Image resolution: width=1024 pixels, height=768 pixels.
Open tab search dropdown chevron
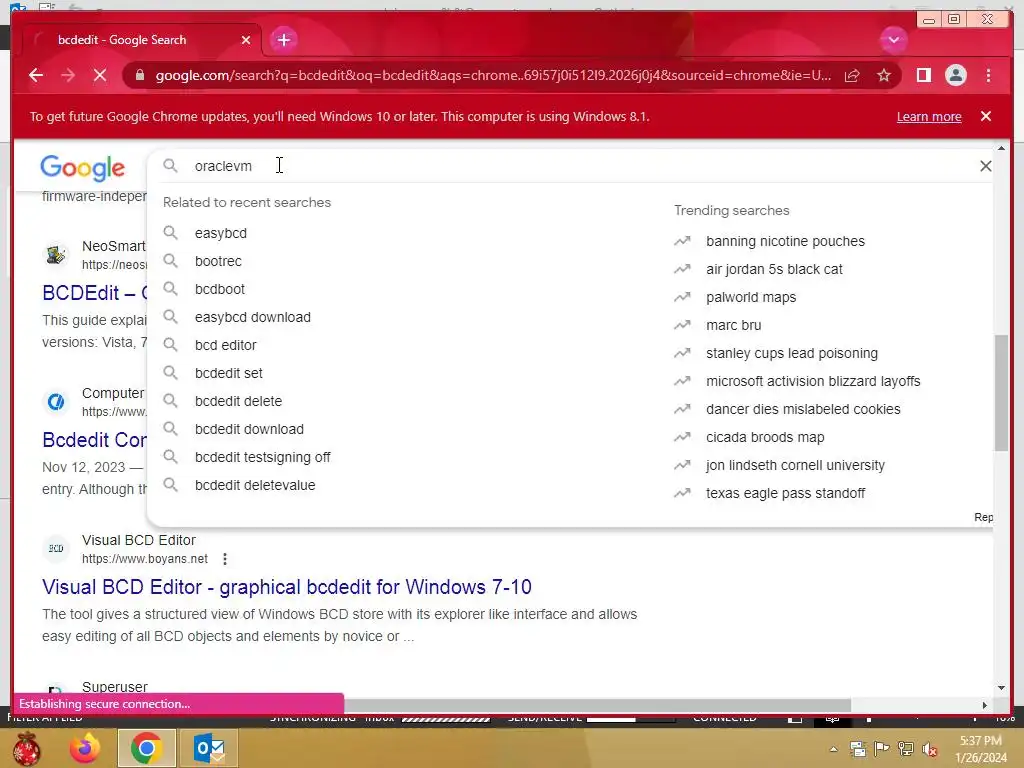(893, 40)
